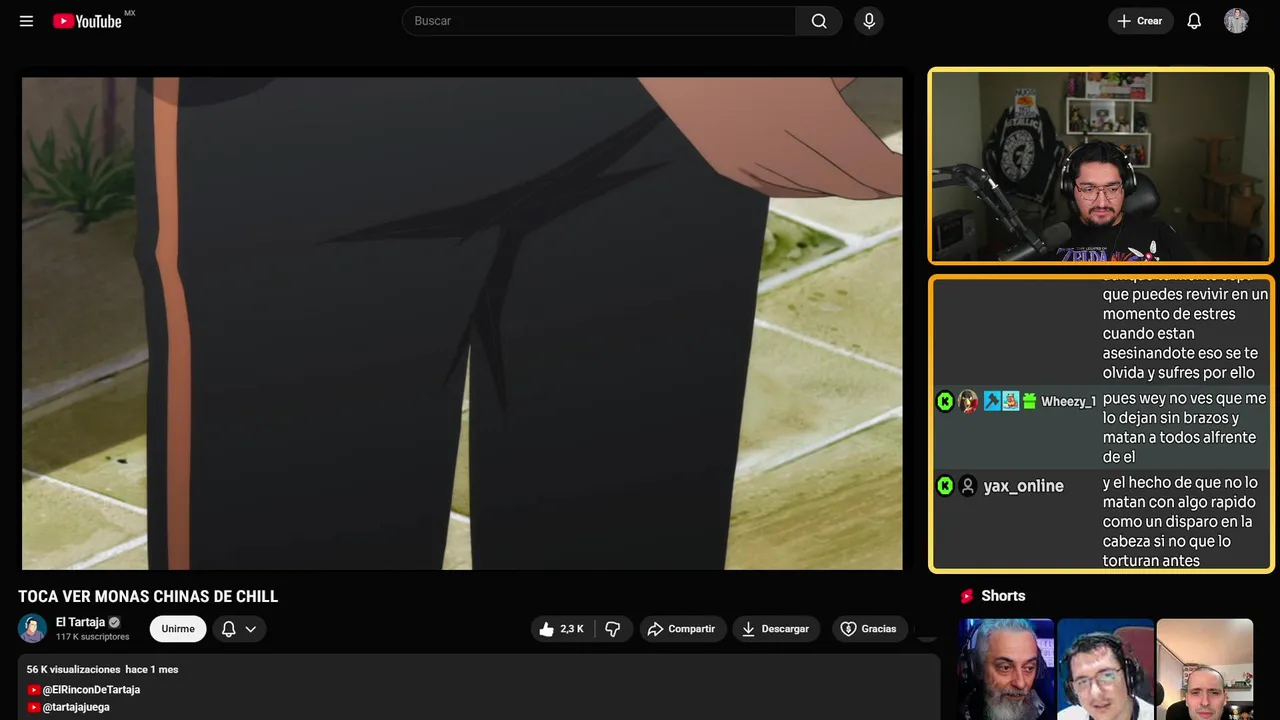Start voice search with microphone icon
Image resolution: width=1280 pixels, height=720 pixels.
click(869, 21)
